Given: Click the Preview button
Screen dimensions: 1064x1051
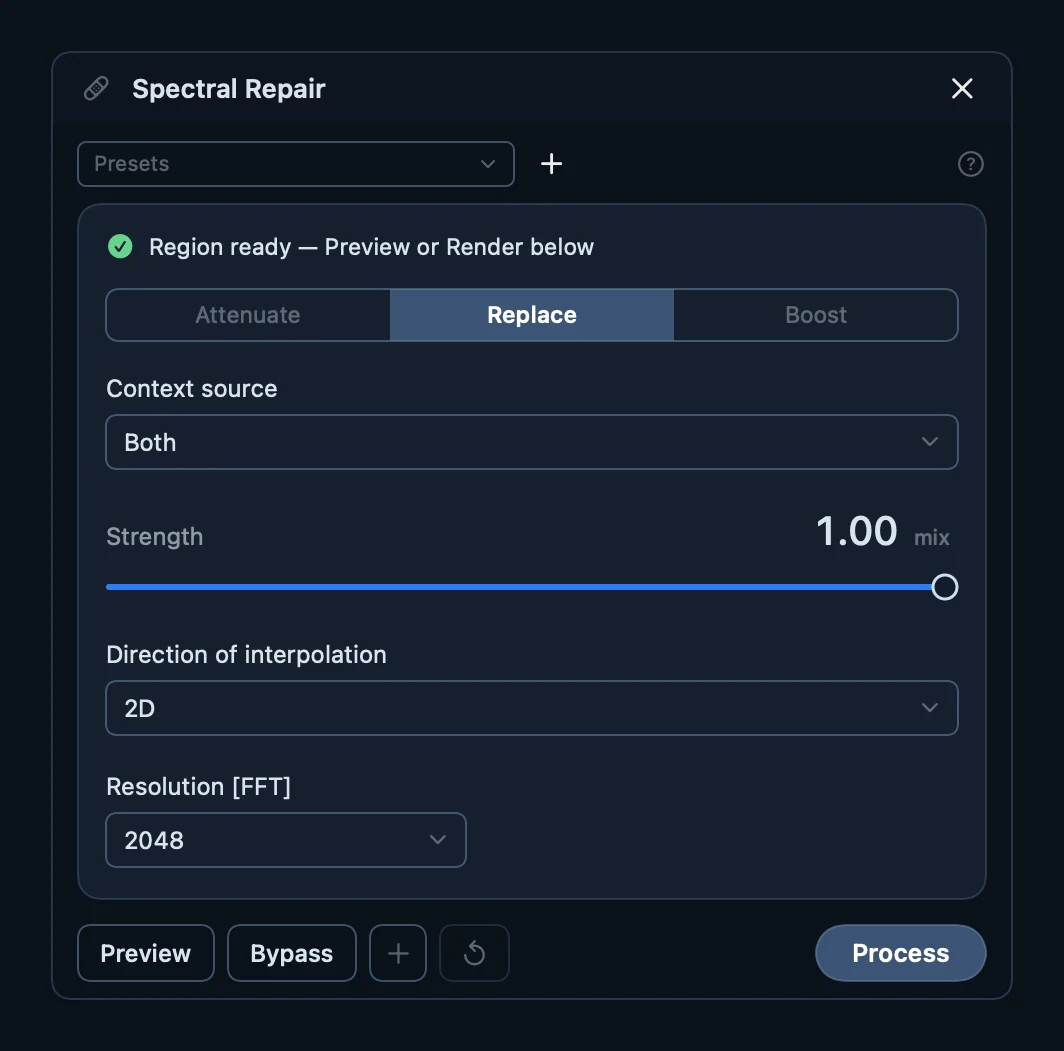Looking at the screenshot, I should 146,953.
